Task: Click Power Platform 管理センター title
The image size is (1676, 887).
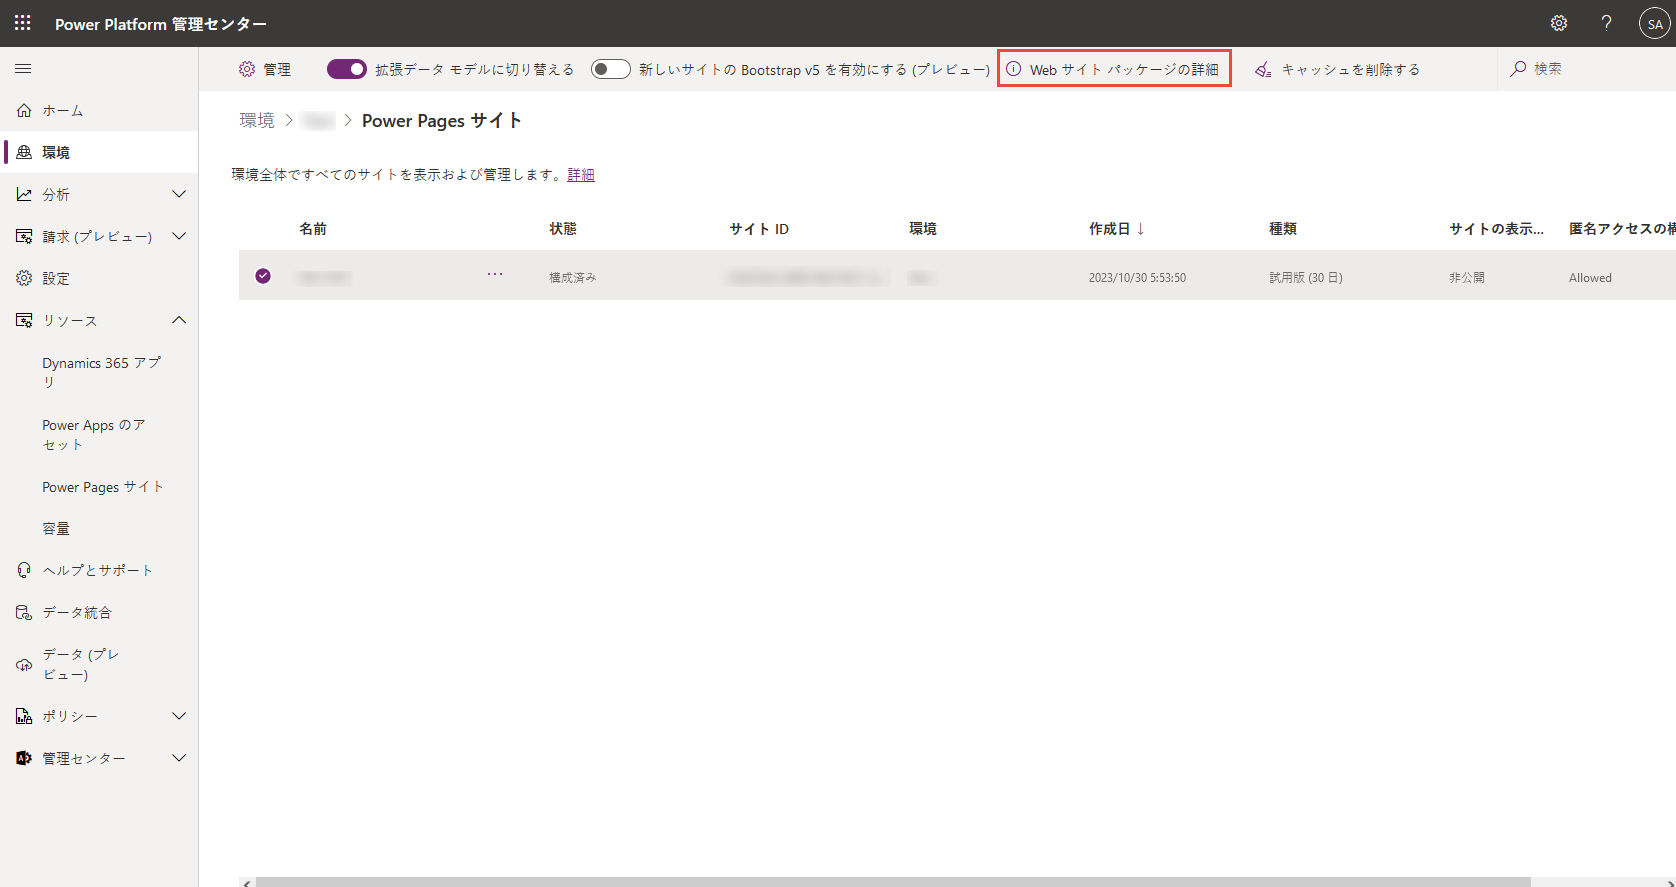Action: pos(161,24)
